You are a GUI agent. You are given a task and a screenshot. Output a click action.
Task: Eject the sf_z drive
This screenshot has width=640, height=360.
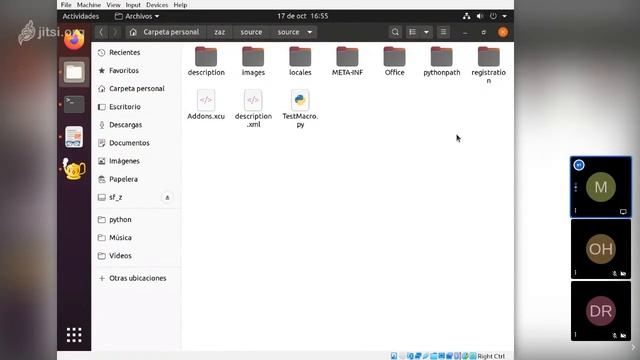pyautogui.click(x=167, y=198)
